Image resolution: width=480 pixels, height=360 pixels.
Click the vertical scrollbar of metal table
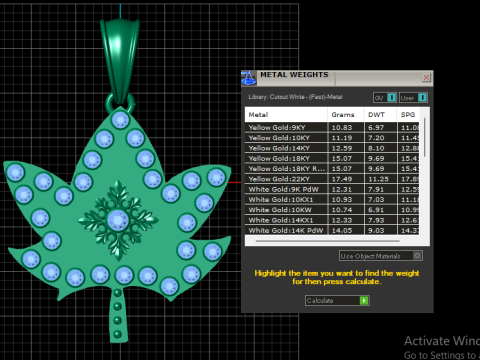tap(424, 137)
